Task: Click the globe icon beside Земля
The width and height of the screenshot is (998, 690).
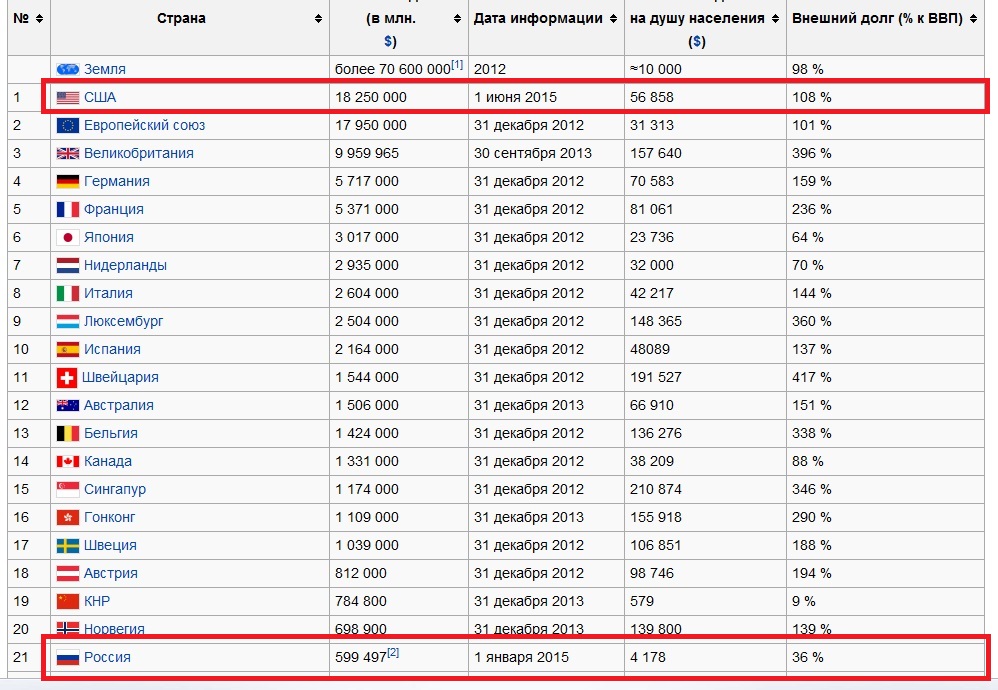Action: click(68, 69)
